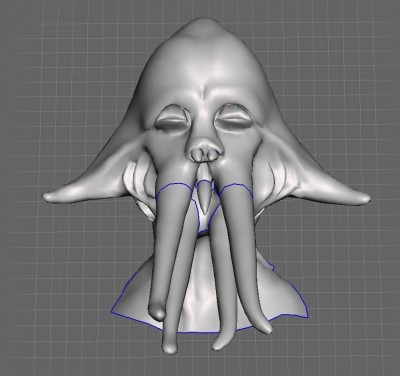
Task: Click the tip of the inner left tentacle
Action: pyautogui.click(x=170, y=347)
